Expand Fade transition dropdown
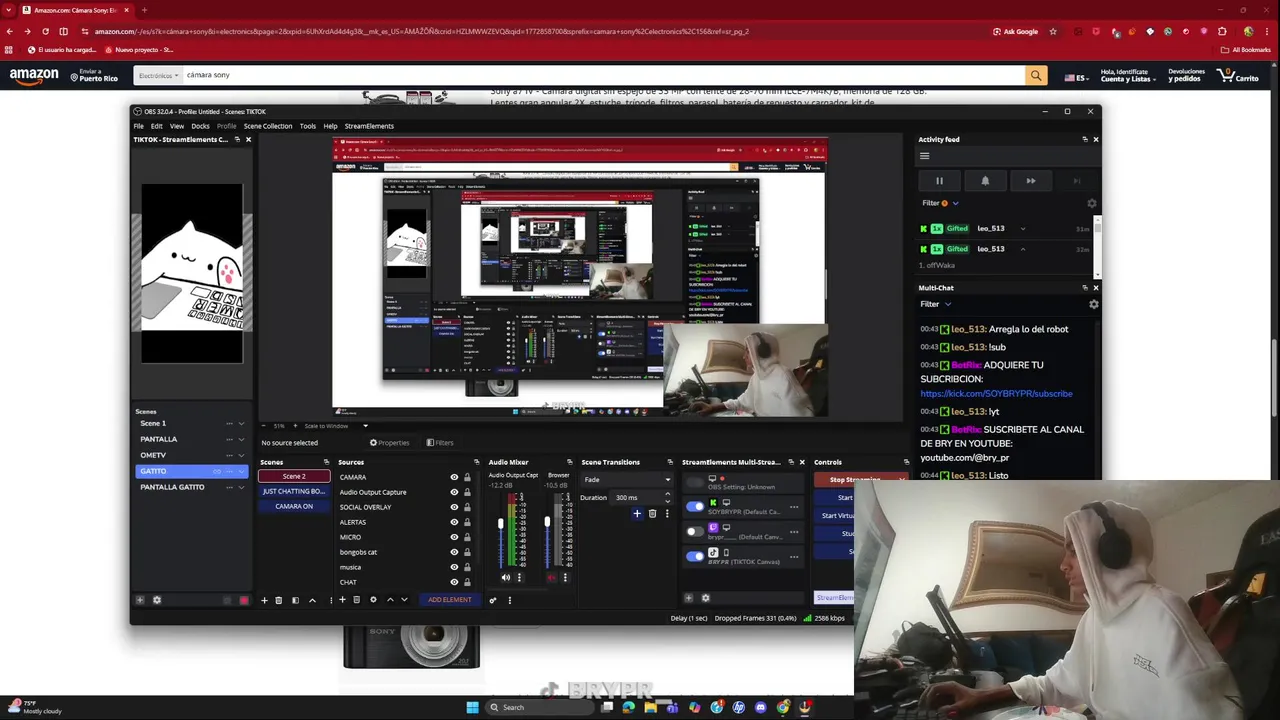 [x=626, y=480]
